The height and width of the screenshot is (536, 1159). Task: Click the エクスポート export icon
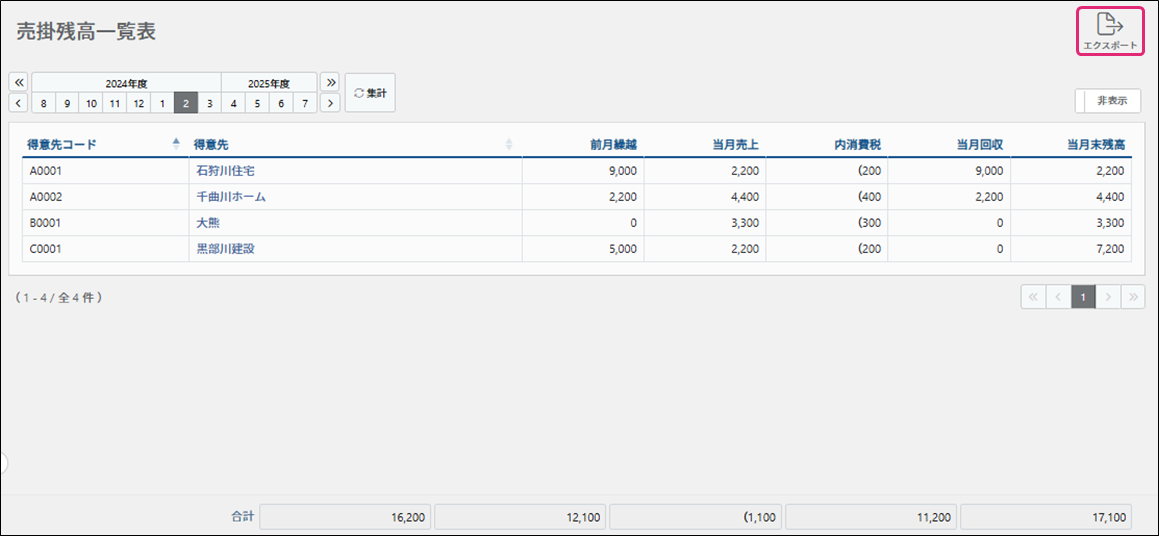(x=1110, y=30)
